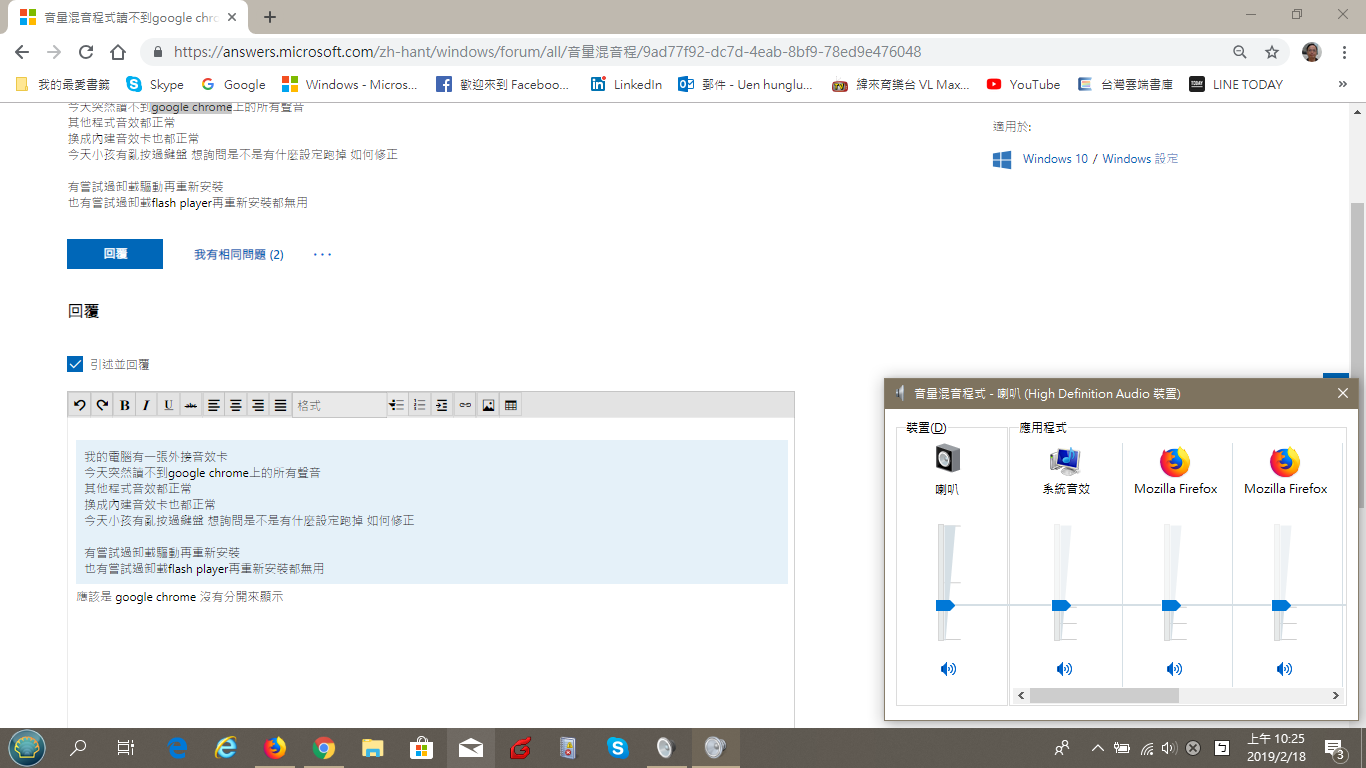This screenshot has height=768, width=1366.
Task: Bookmark this page with the star
Action: [1272, 52]
